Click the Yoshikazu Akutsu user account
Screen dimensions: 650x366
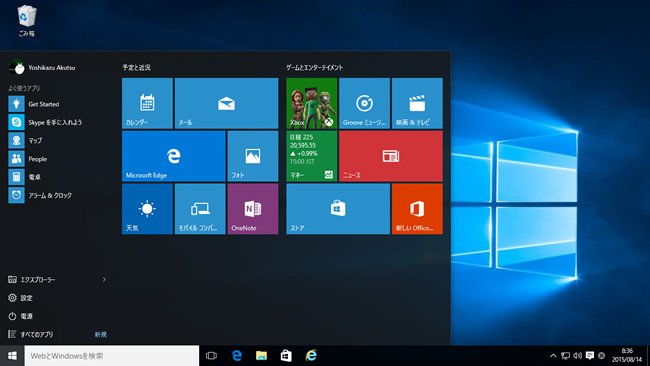(x=42, y=68)
